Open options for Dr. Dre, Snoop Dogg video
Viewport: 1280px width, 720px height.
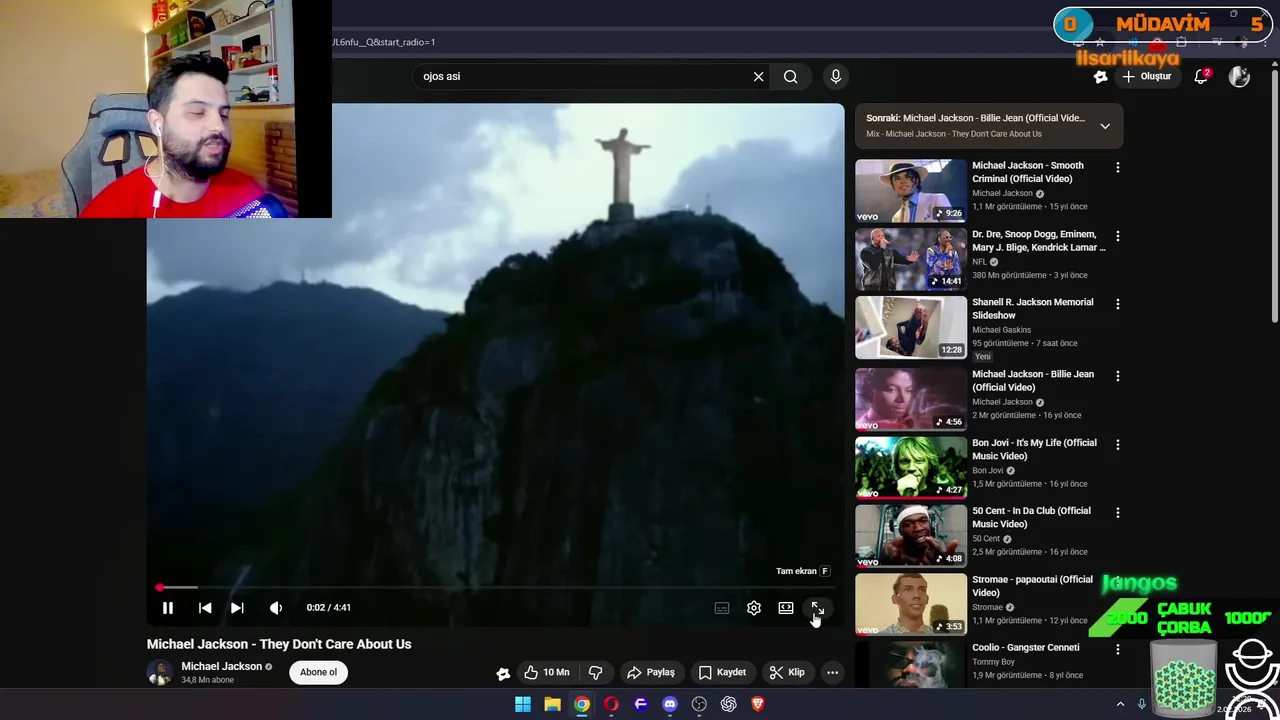coord(1118,236)
